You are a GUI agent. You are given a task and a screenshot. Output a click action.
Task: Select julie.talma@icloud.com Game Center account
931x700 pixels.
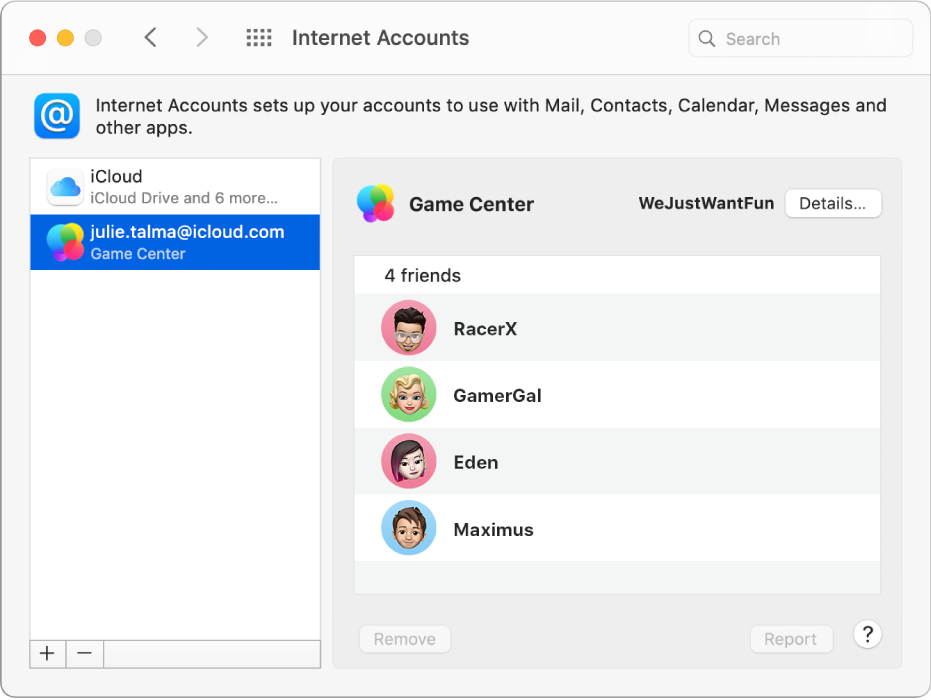coord(175,242)
